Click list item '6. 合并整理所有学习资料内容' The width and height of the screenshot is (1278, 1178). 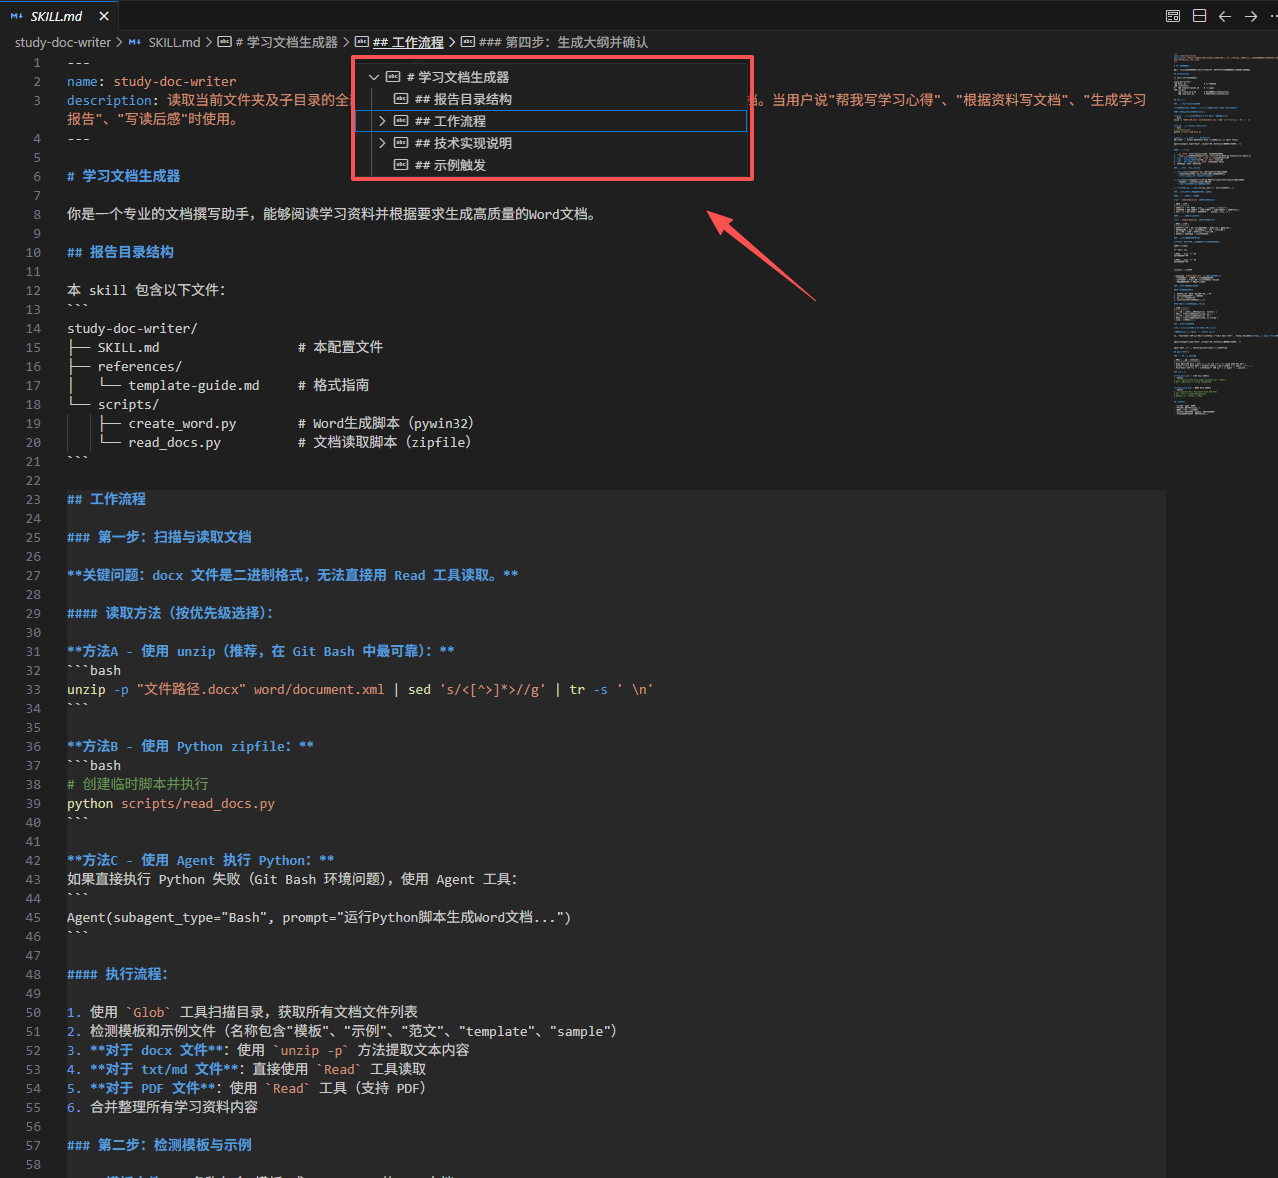click(x=162, y=1107)
